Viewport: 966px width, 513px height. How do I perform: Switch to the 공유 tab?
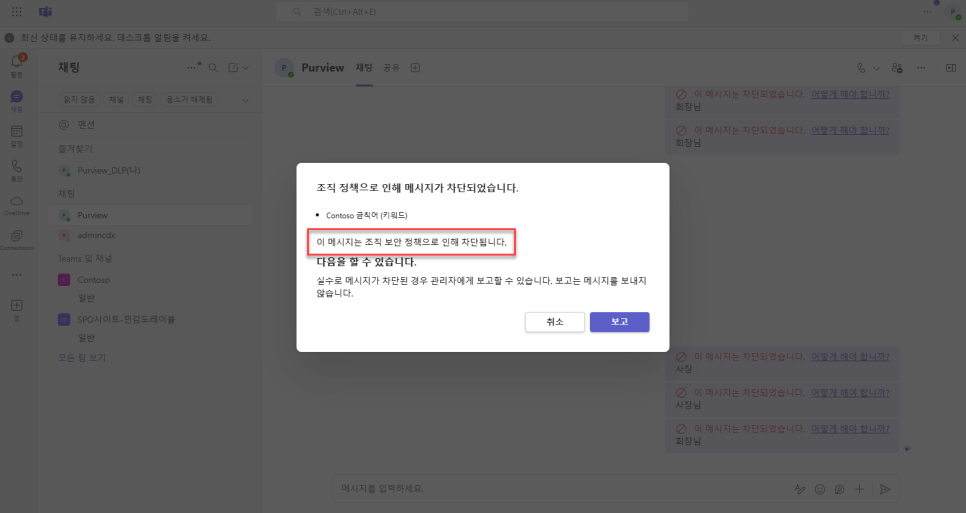coord(391,68)
